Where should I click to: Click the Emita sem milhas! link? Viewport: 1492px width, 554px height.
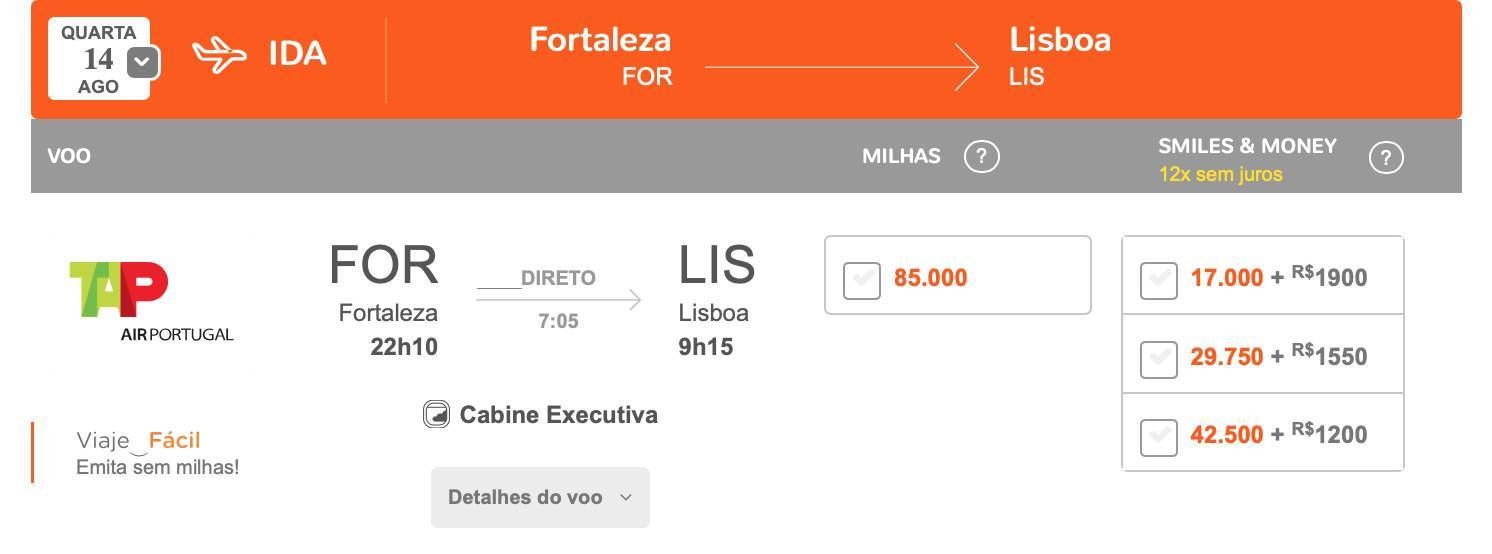[157, 467]
